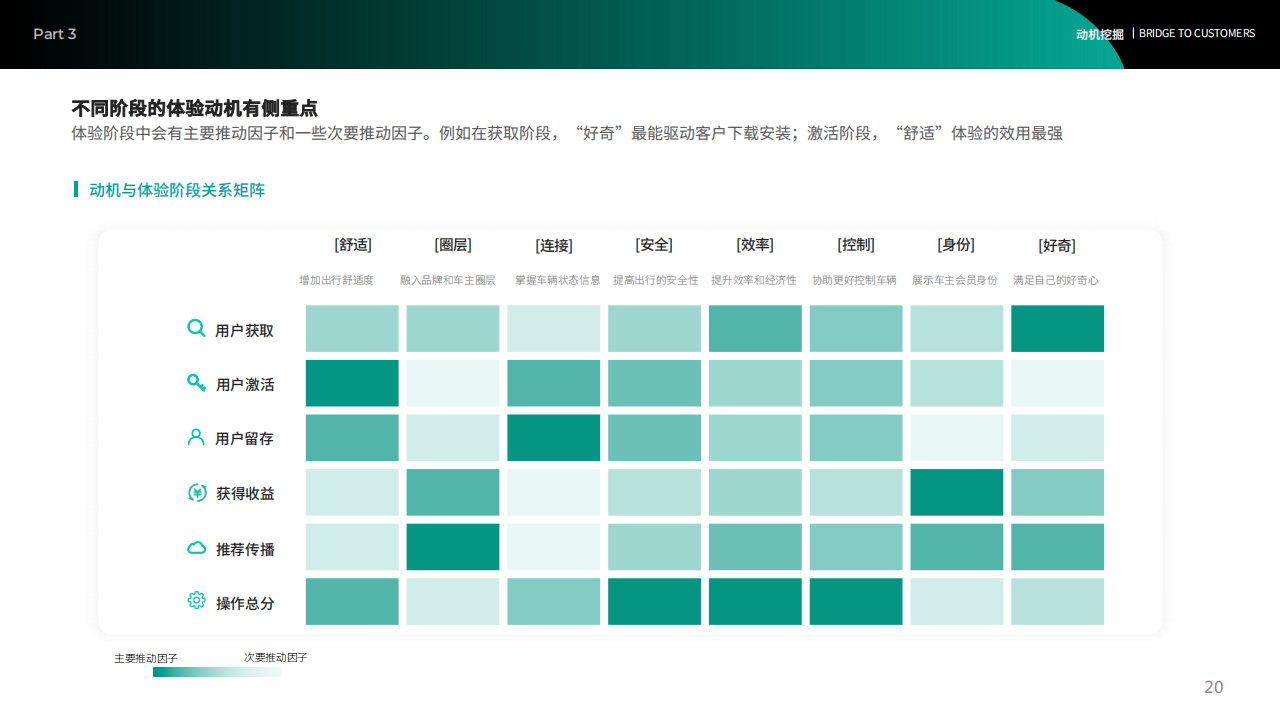Click the 次要推动因子 legend label
Screen dimensions: 1280x720
point(276,657)
